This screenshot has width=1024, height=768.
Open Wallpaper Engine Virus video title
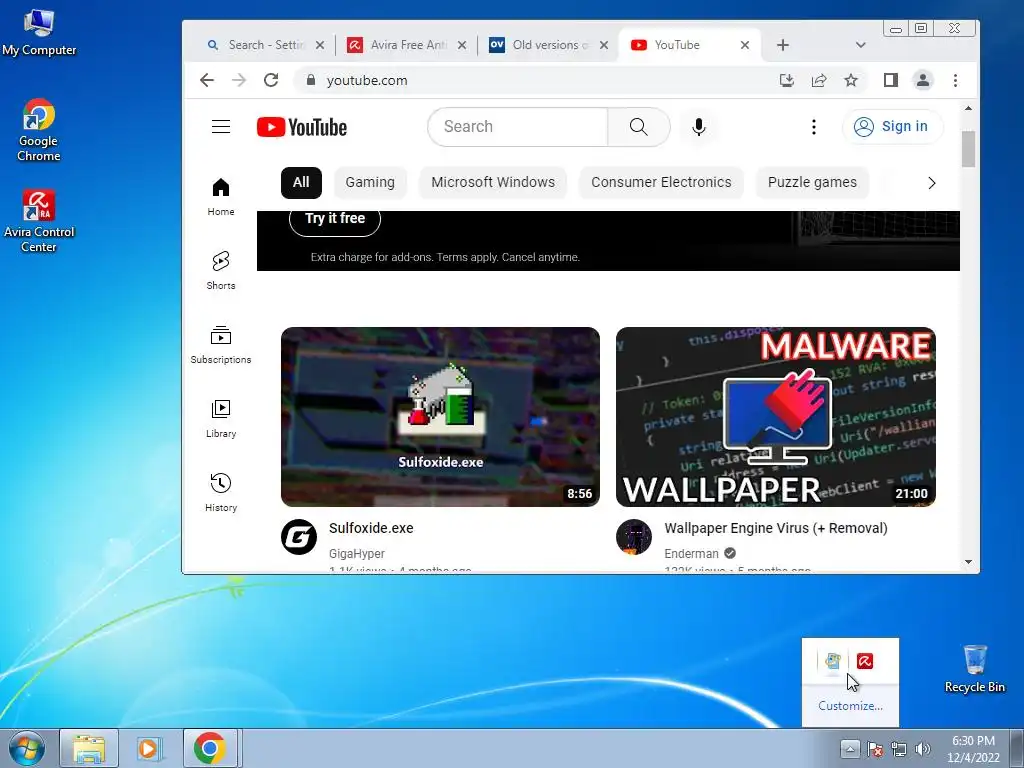point(776,528)
